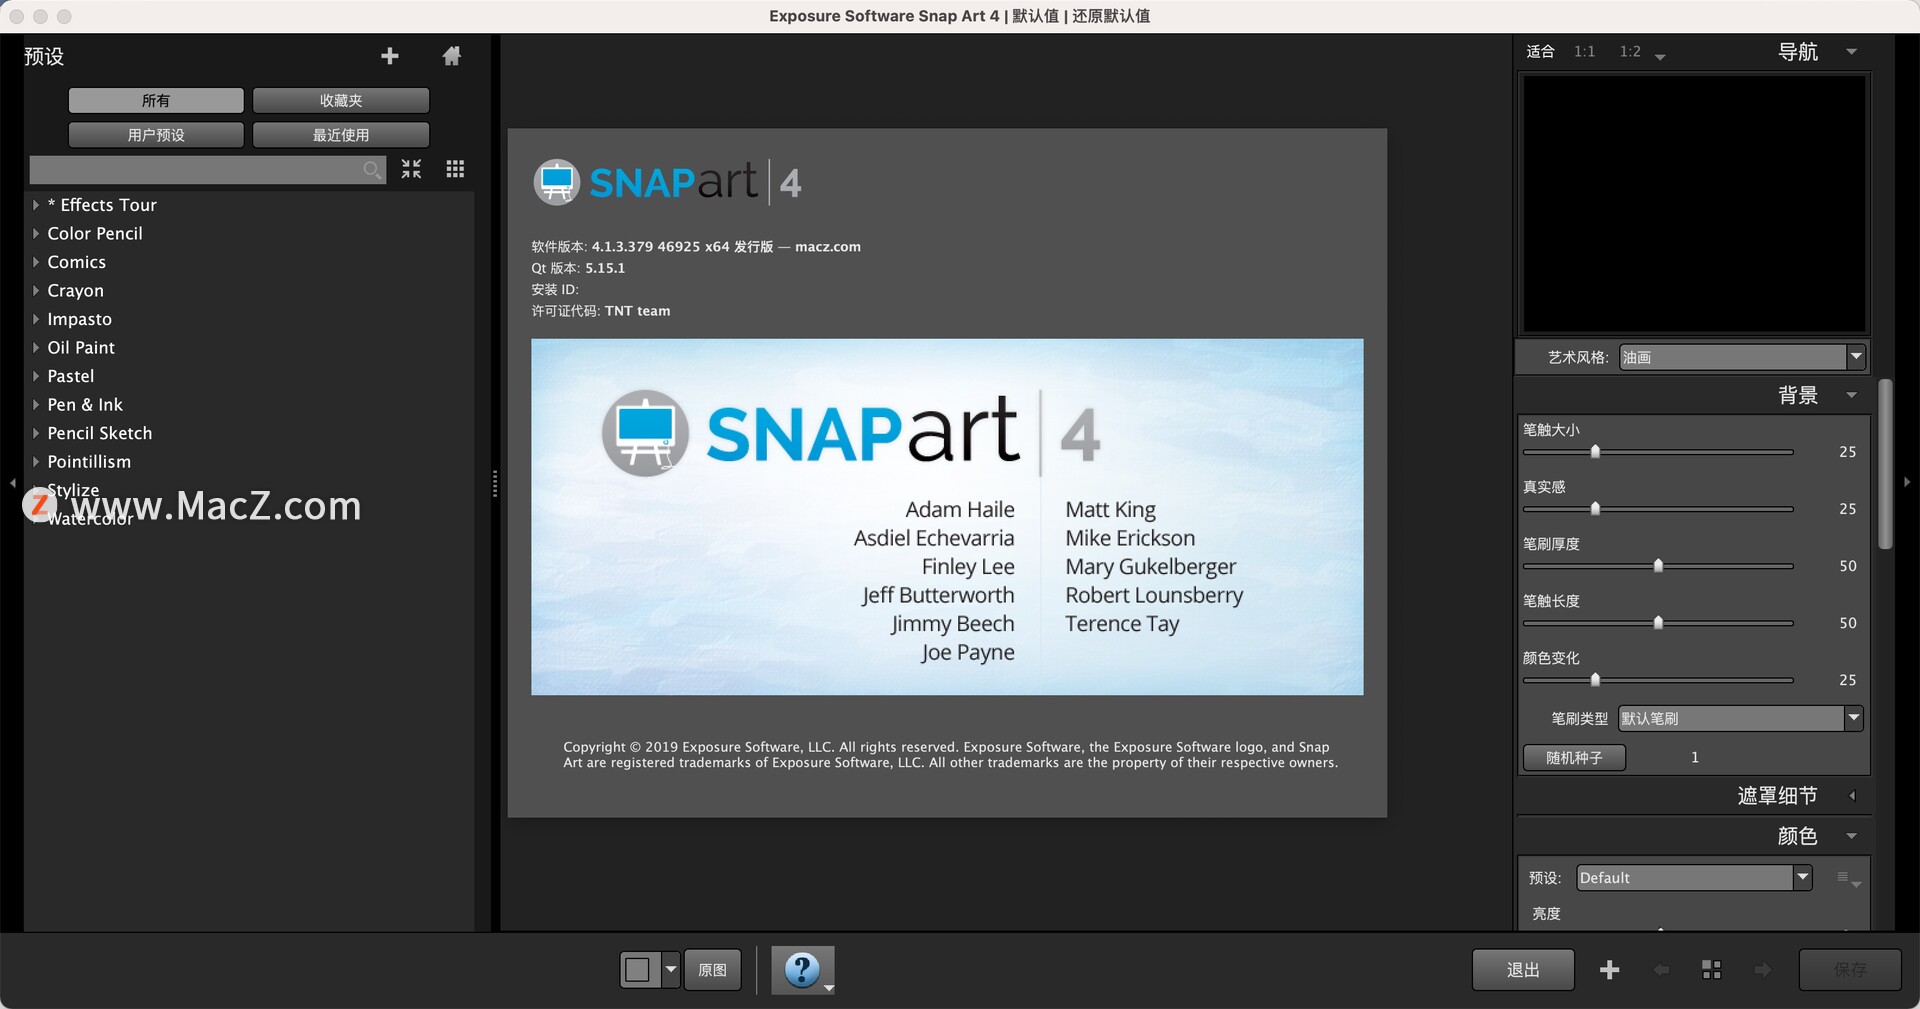Open the help question mark button
Screen dimensions: 1920x1009
(802, 969)
